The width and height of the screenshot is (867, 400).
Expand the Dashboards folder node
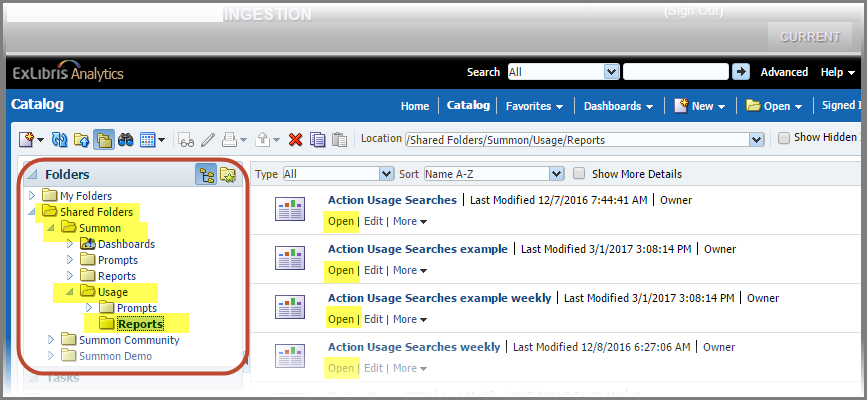click(70, 243)
